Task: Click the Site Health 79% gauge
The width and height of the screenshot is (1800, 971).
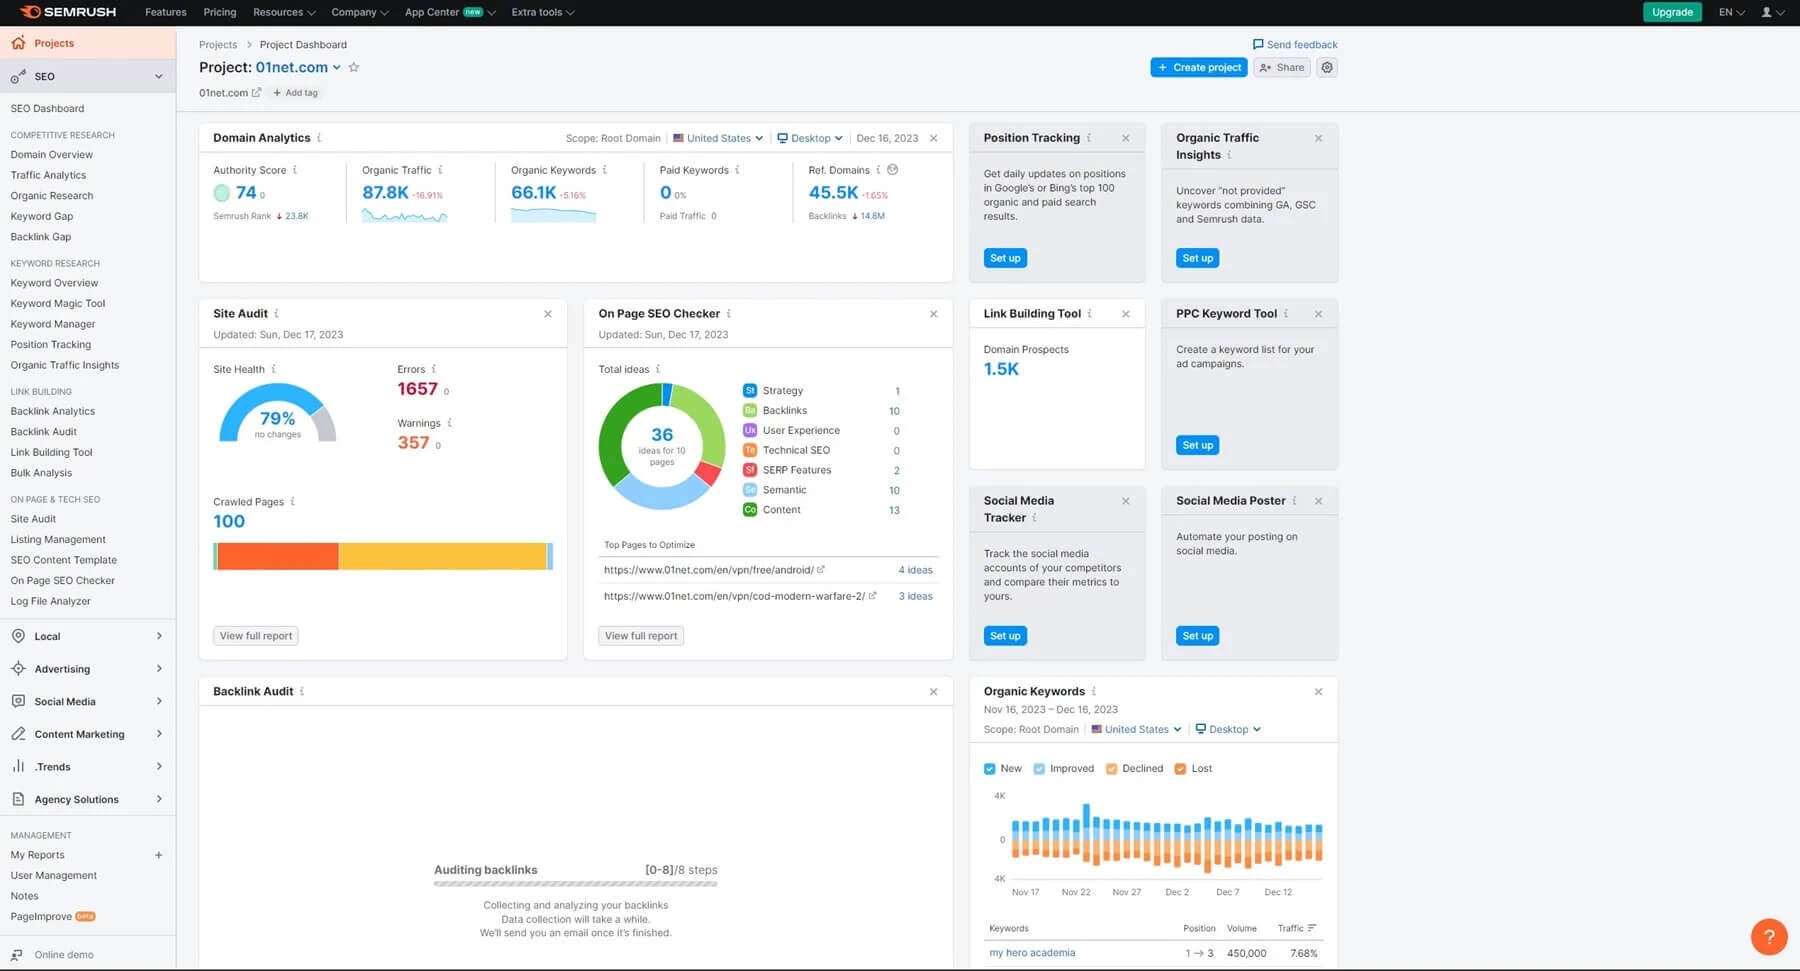Action: point(277,413)
